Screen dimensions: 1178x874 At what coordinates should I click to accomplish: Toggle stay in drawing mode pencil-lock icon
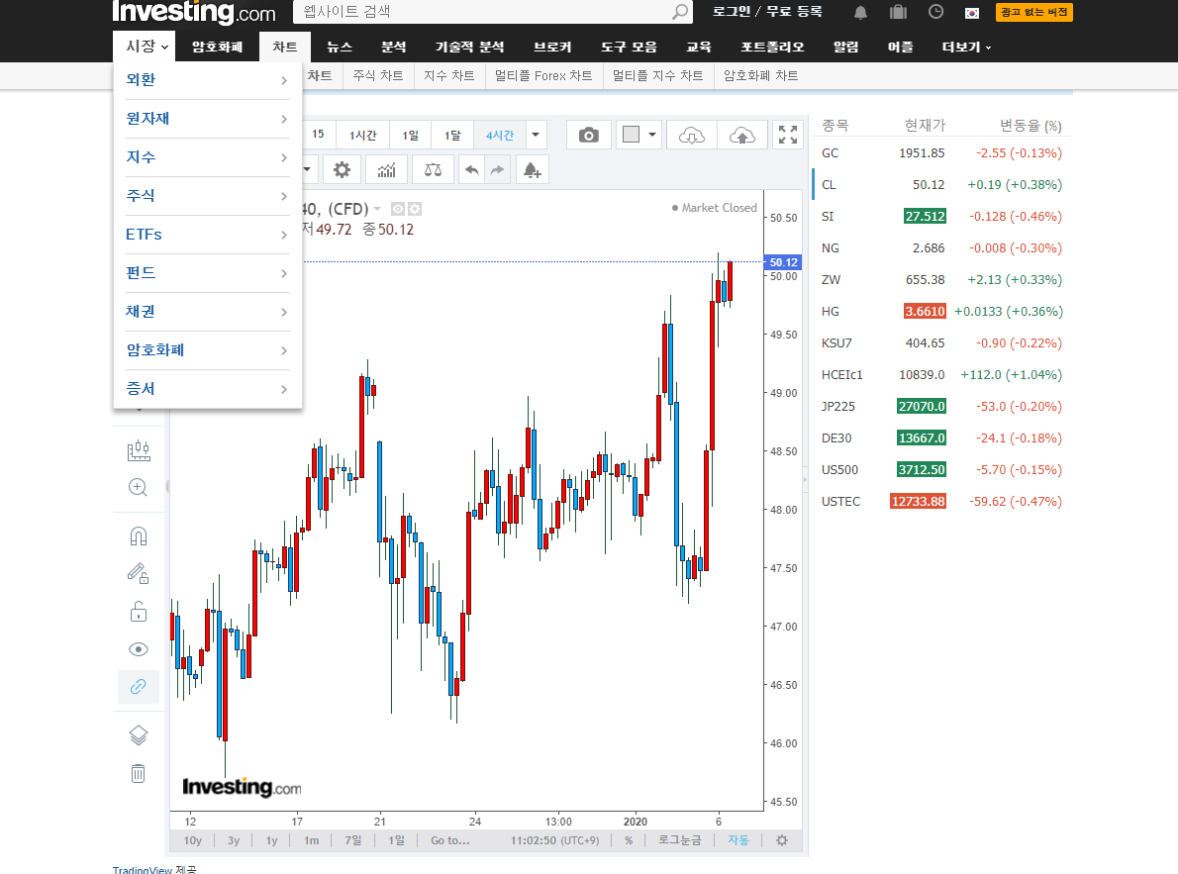click(138, 573)
